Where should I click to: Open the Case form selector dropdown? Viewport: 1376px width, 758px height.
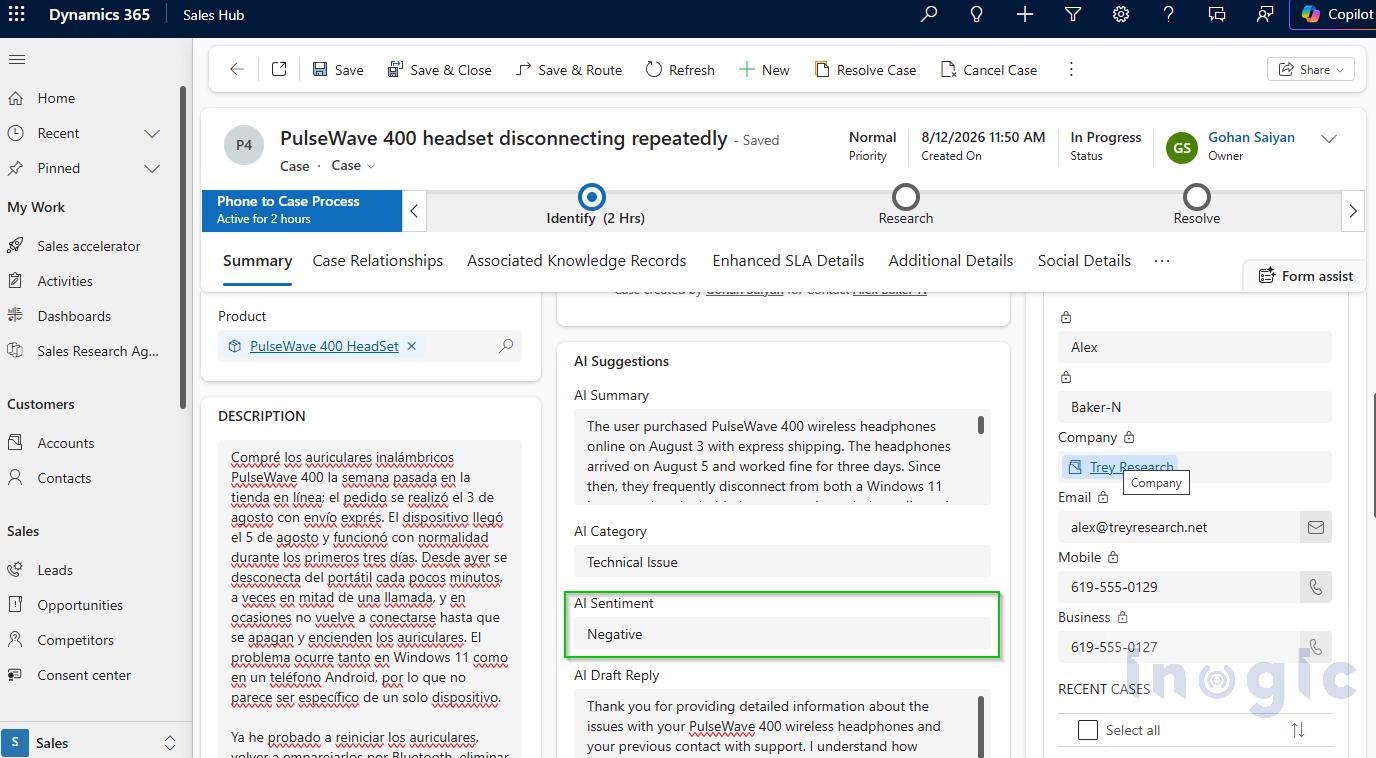(x=353, y=166)
